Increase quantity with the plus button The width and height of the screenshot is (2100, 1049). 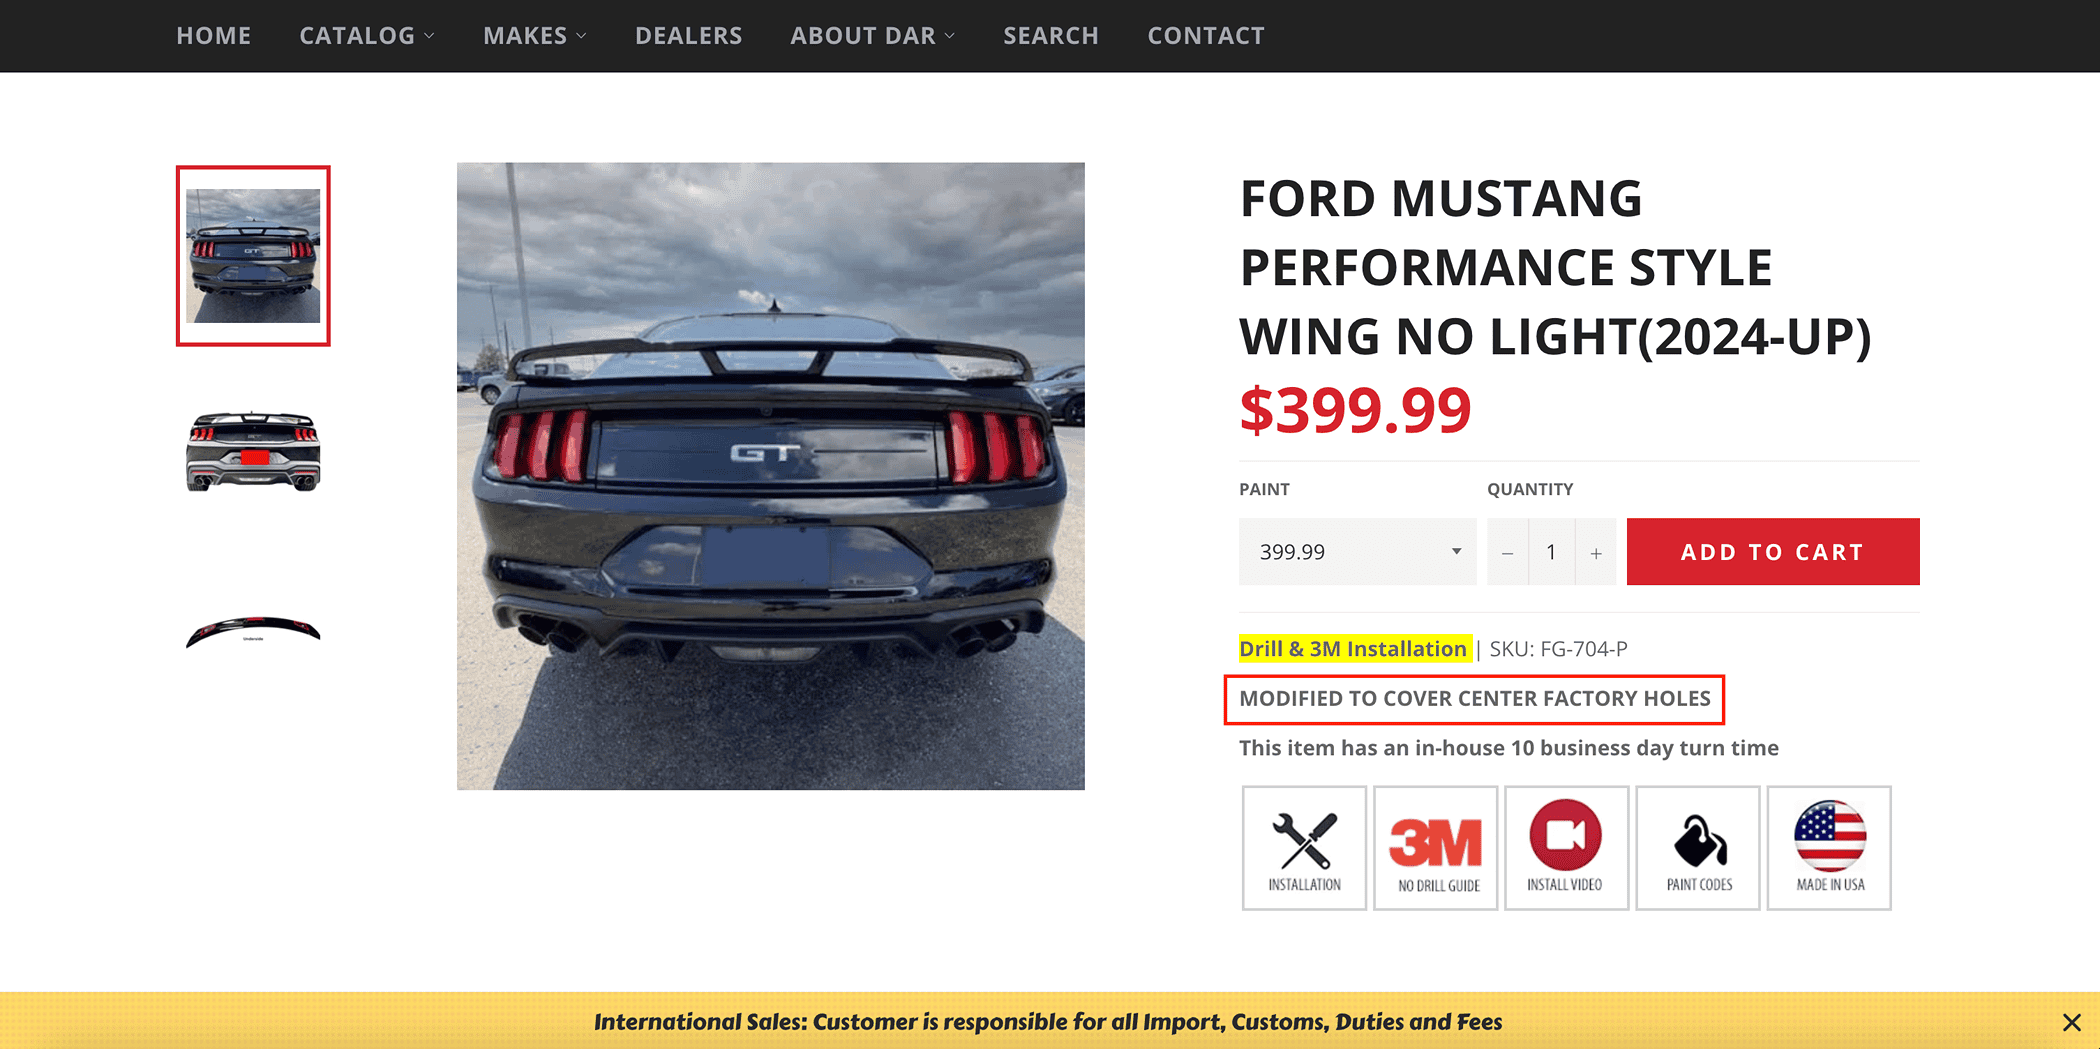click(1596, 552)
